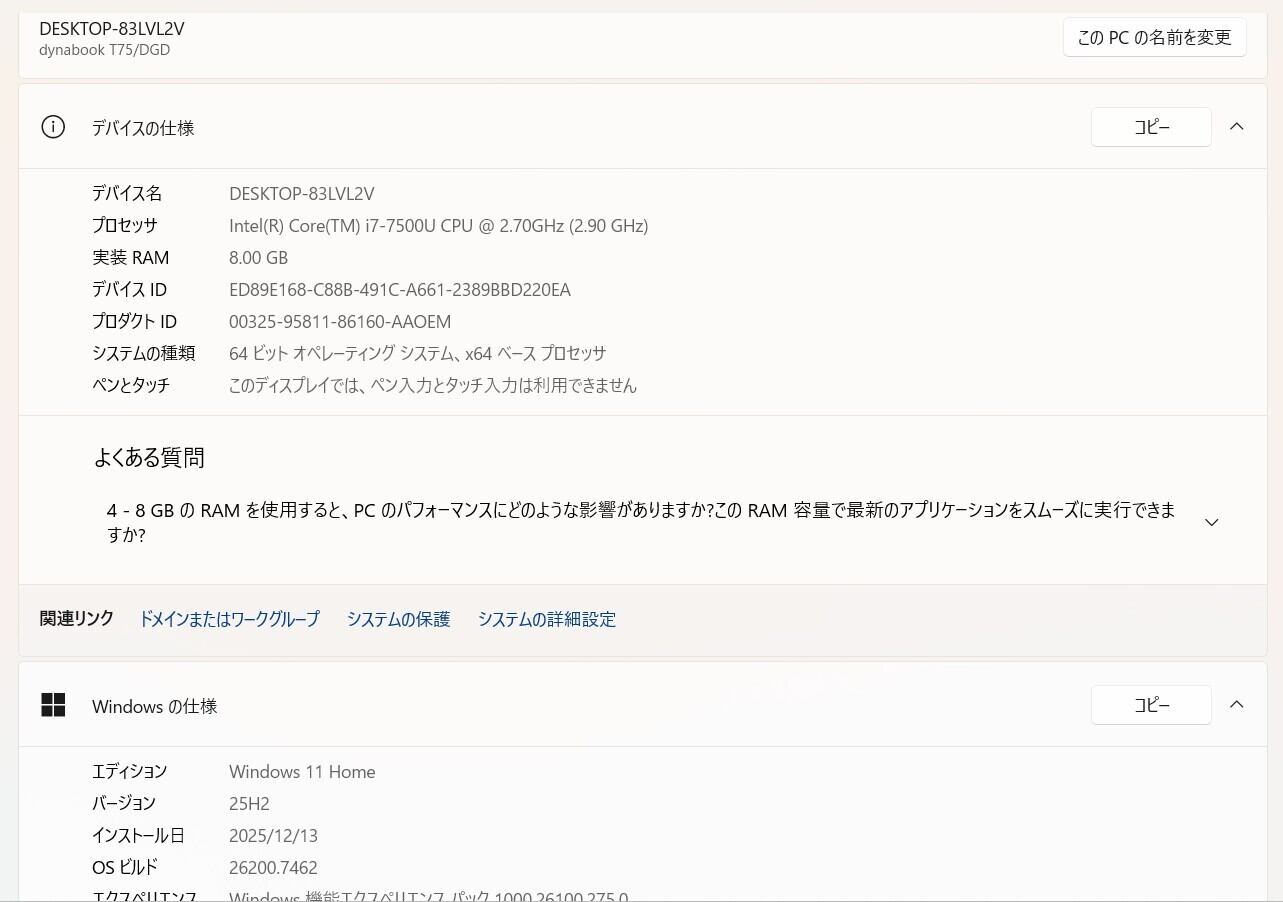Image resolution: width=1283 pixels, height=902 pixels.
Task: Click the システムの種類 label
Action: pos(144,354)
